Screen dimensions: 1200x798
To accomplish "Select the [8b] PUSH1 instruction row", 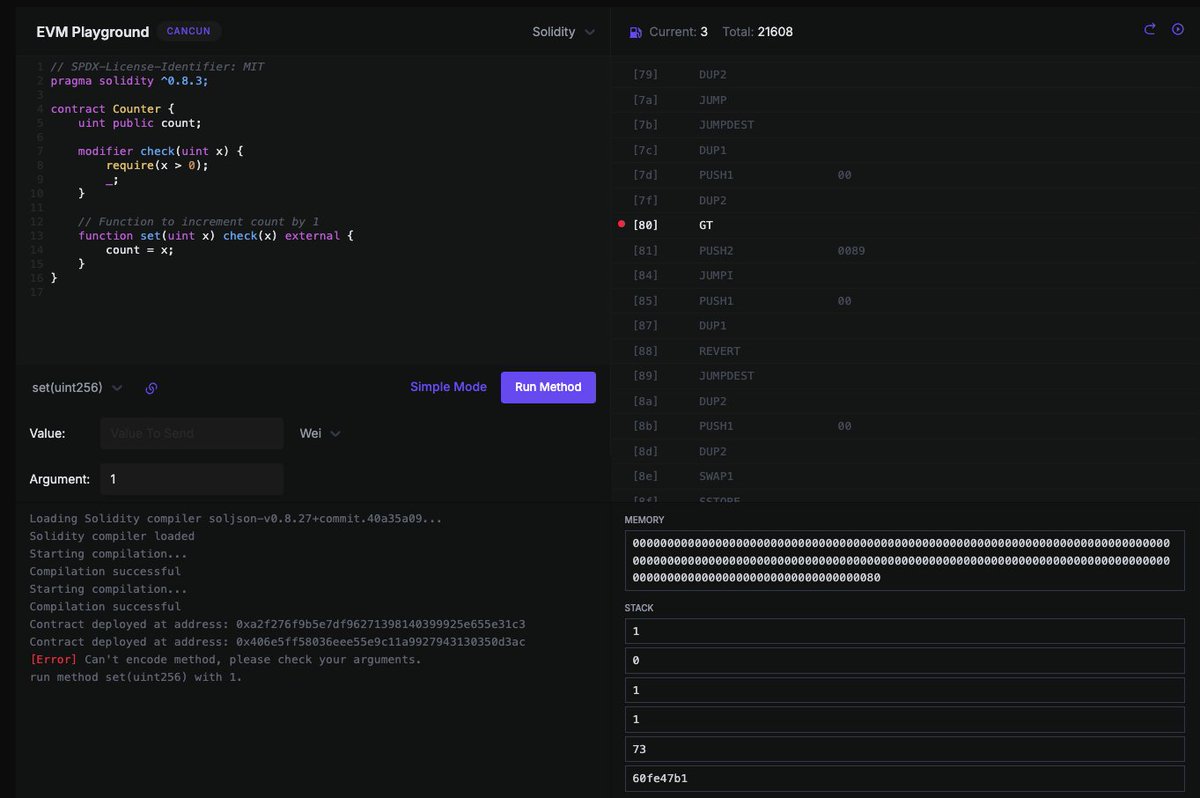I will click(905, 426).
